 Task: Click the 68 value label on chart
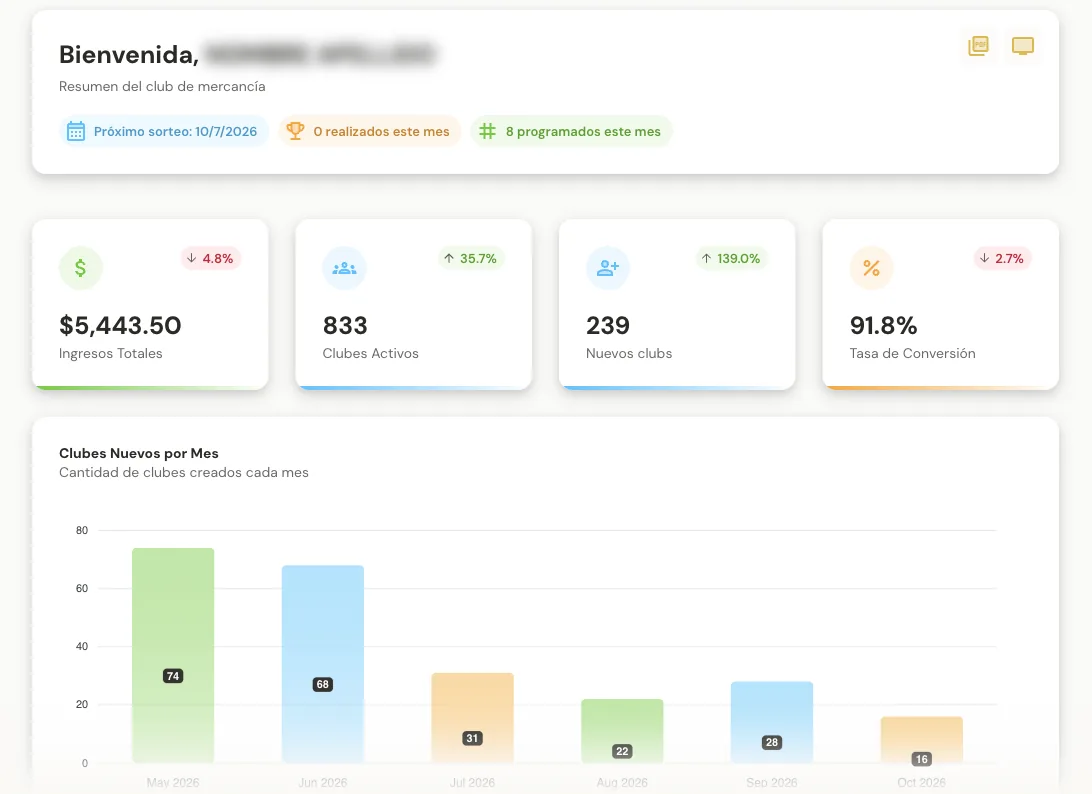click(x=322, y=685)
